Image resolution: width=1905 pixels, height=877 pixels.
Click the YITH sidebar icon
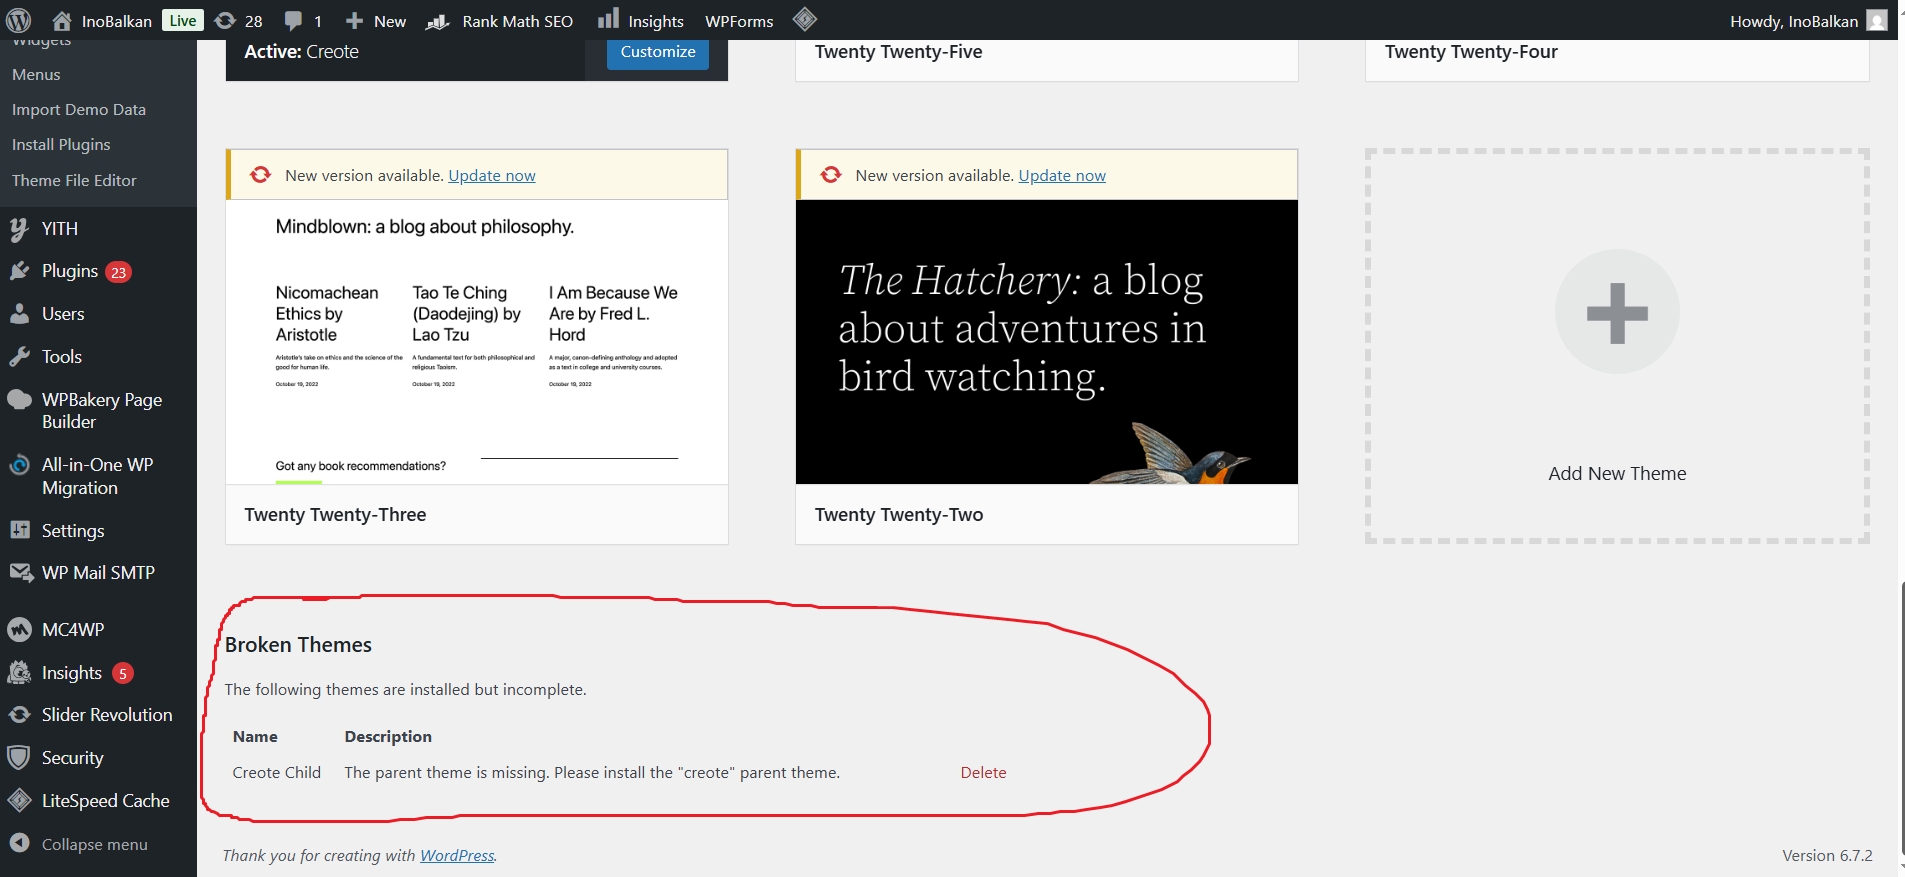tap(19, 229)
